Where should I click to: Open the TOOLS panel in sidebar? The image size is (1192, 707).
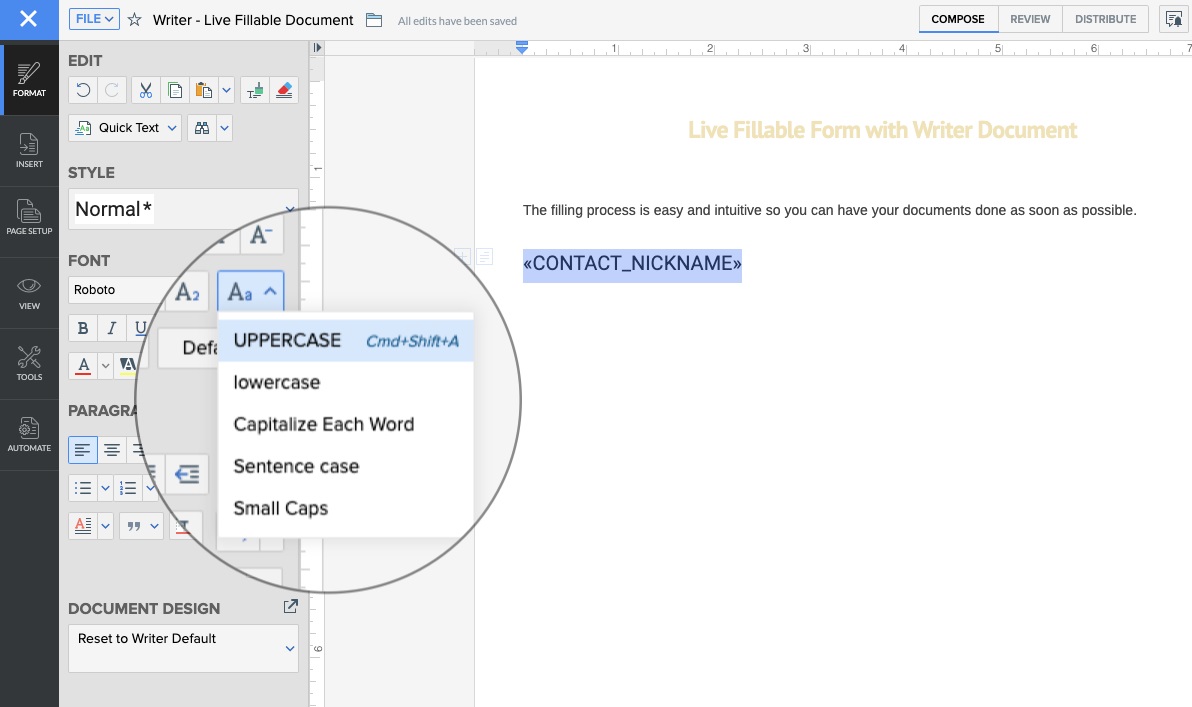point(30,363)
